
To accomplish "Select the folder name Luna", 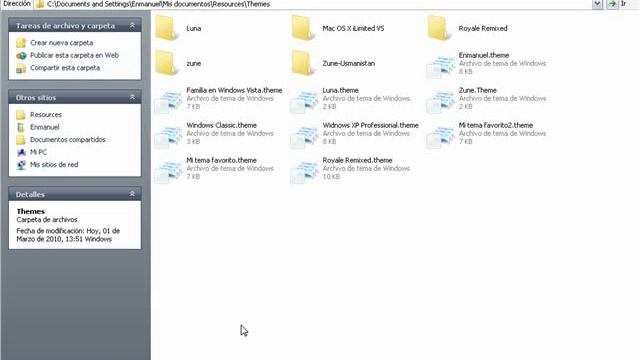I will 193,28.
